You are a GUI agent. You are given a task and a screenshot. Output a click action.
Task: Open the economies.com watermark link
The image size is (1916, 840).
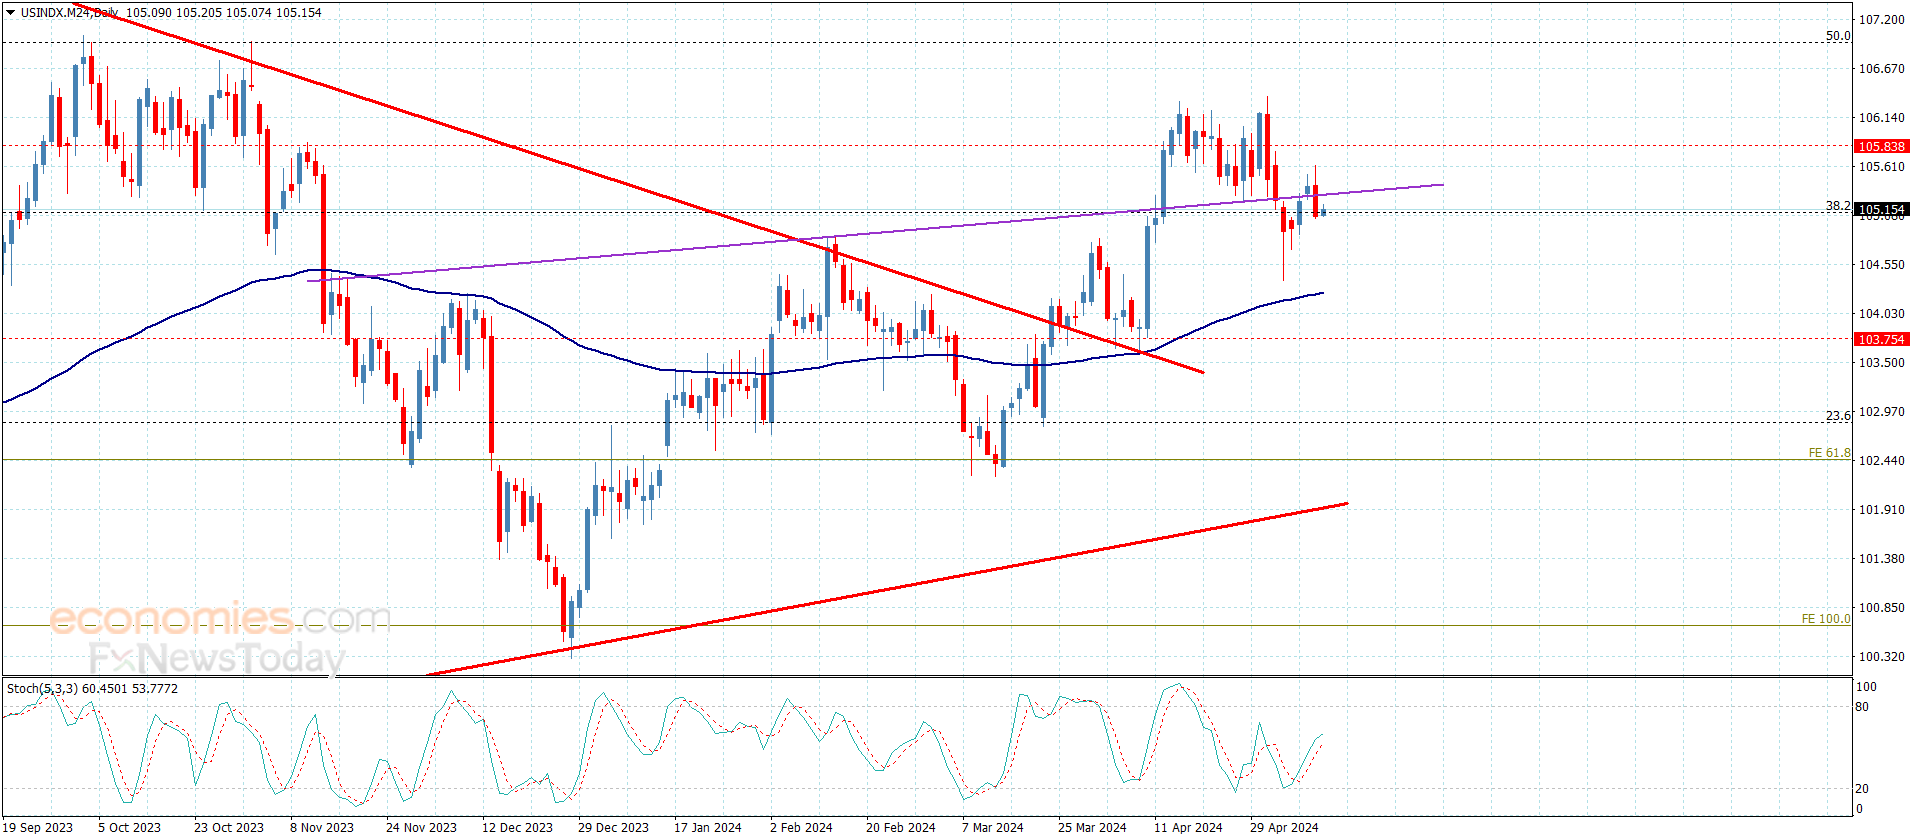(219, 619)
